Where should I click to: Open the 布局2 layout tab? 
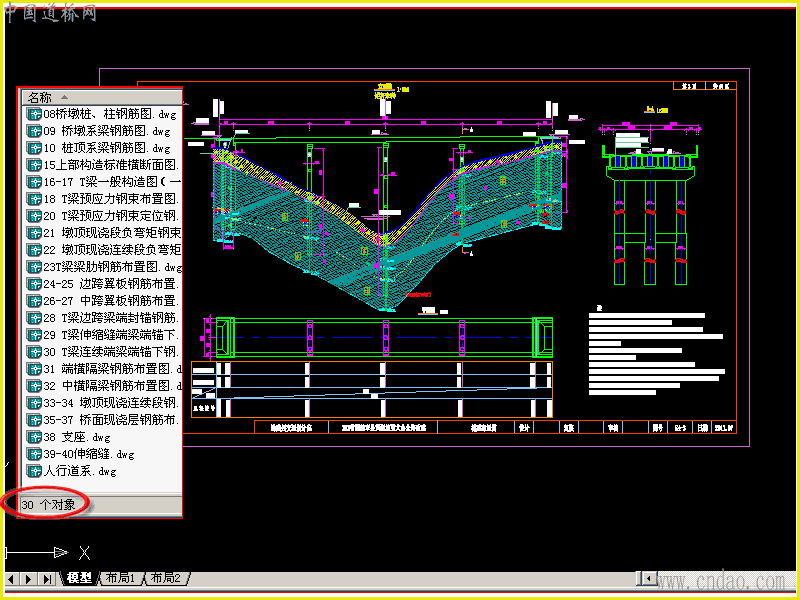(x=166, y=578)
